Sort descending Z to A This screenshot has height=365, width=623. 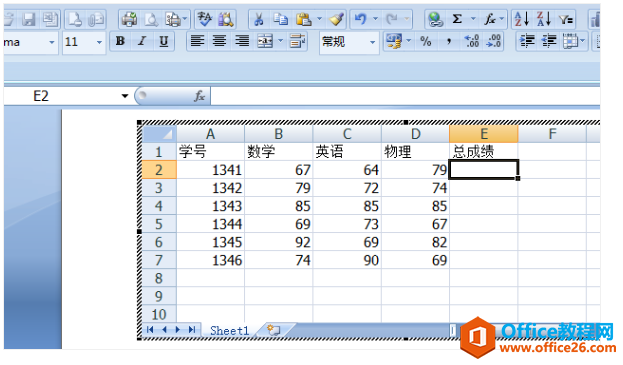point(544,19)
